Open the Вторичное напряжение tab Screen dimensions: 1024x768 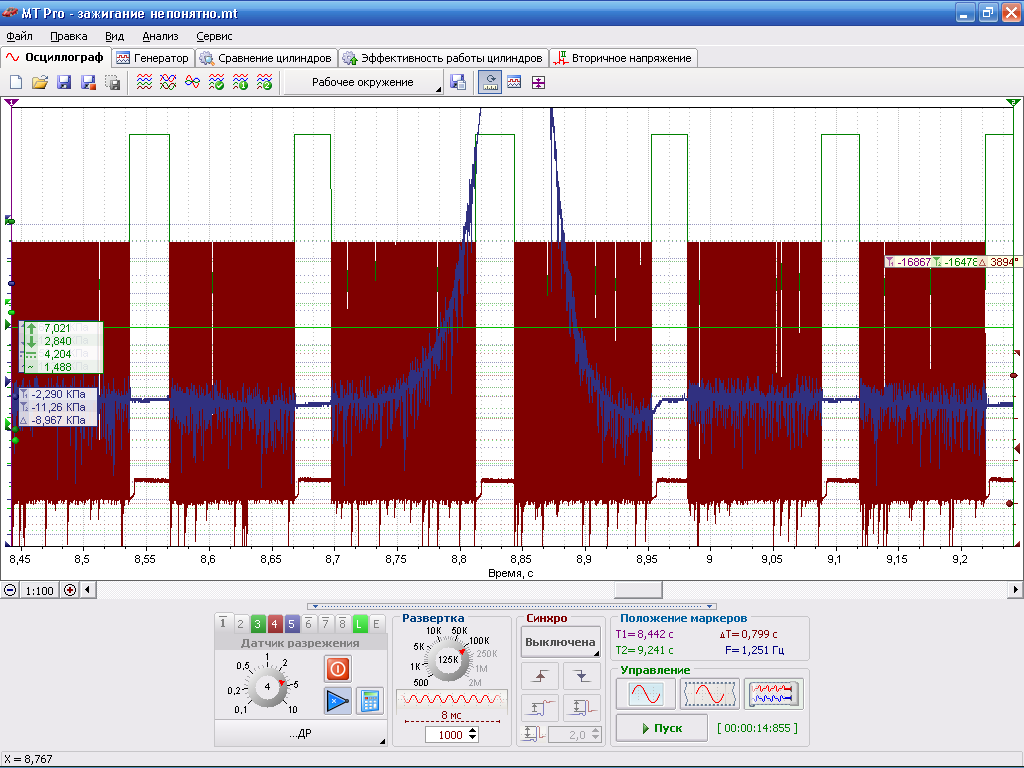click(x=623, y=58)
